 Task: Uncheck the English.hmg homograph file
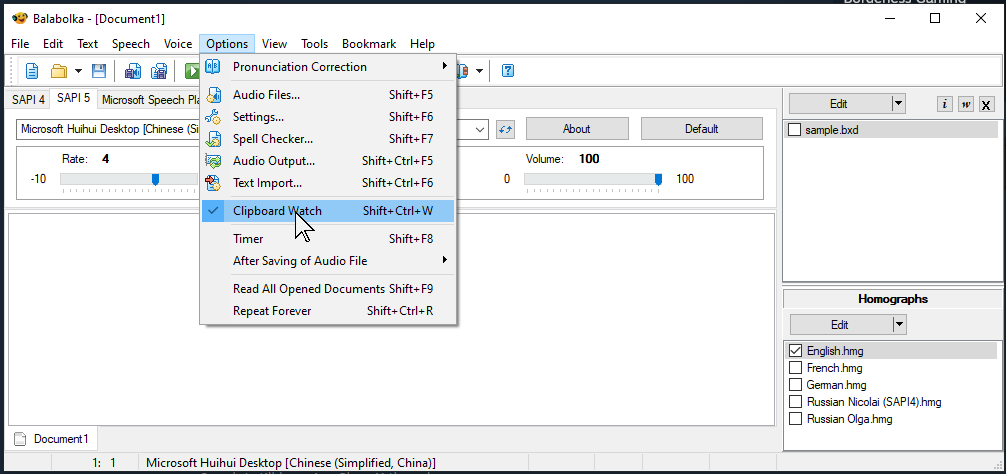point(795,351)
